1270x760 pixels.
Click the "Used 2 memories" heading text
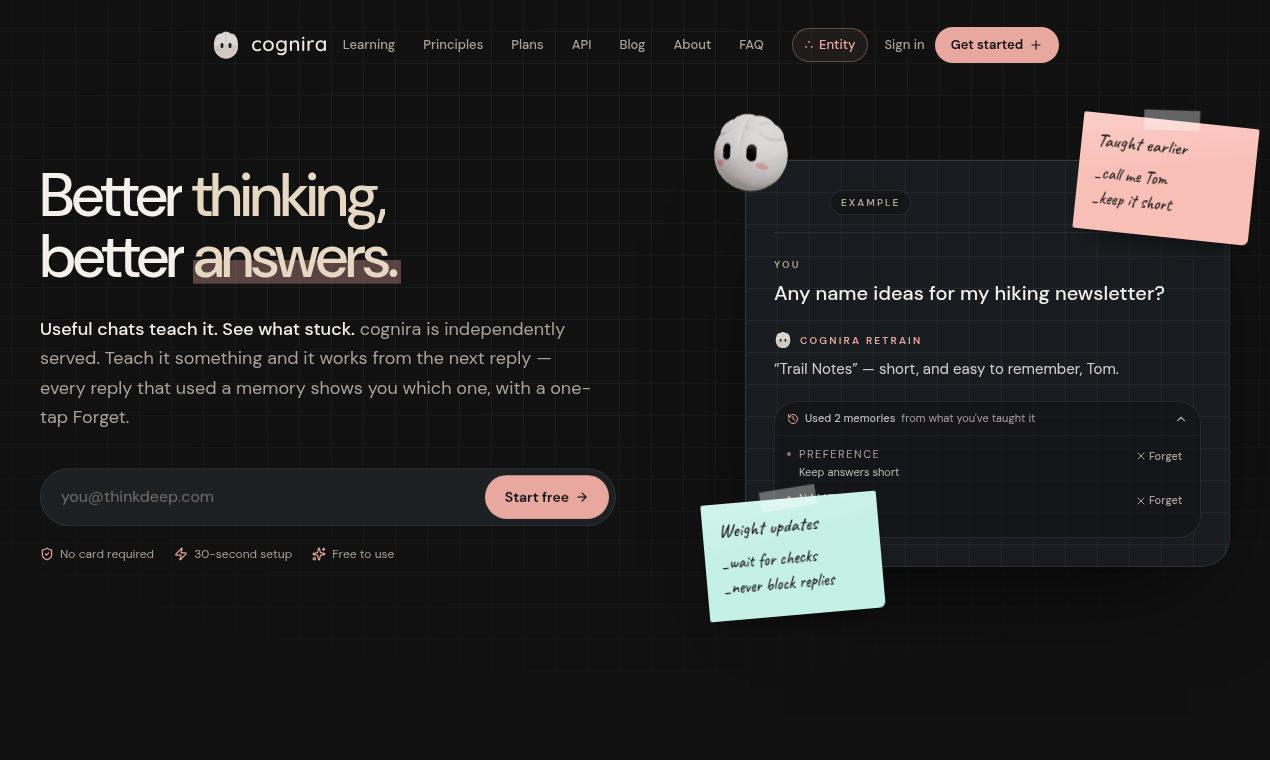click(x=850, y=419)
